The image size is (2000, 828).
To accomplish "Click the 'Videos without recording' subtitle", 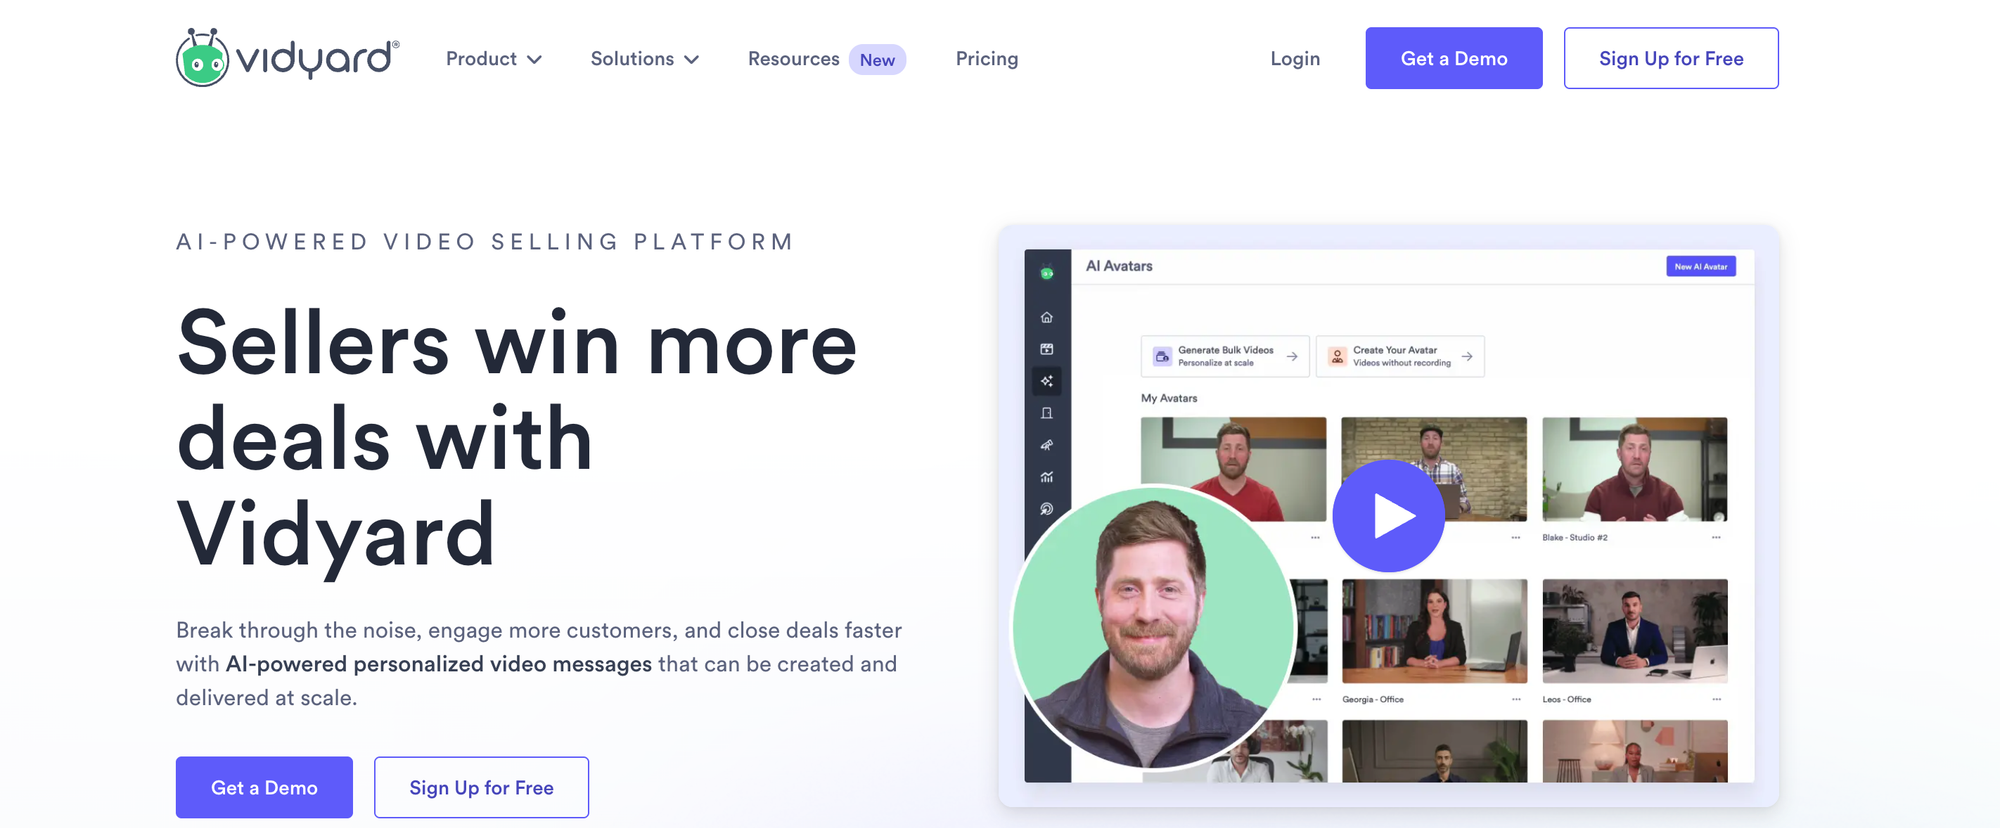I will [x=1402, y=363].
